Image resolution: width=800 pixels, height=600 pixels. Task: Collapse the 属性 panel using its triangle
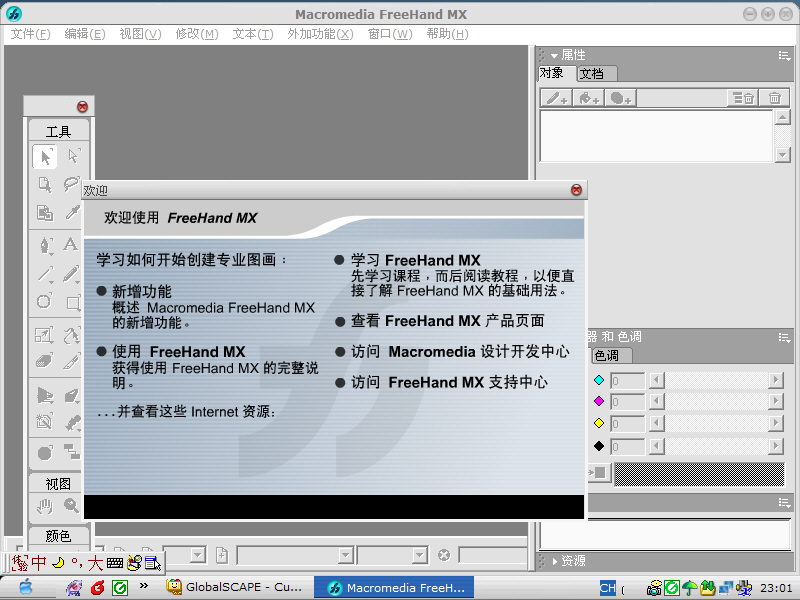(x=554, y=56)
